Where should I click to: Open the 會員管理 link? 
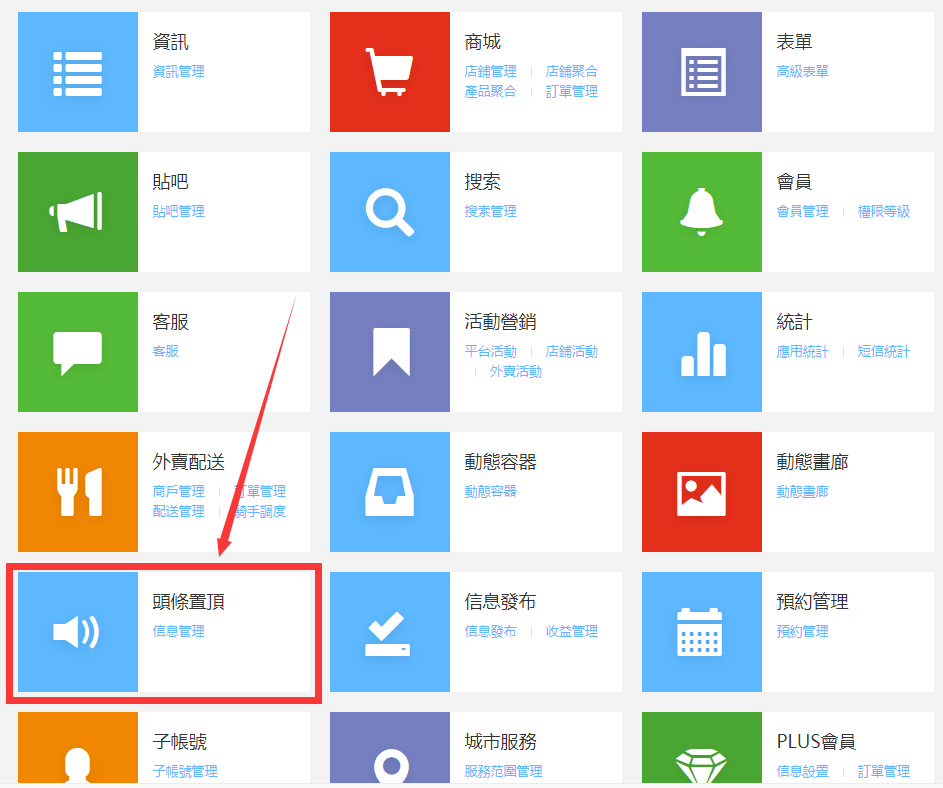click(x=802, y=211)
